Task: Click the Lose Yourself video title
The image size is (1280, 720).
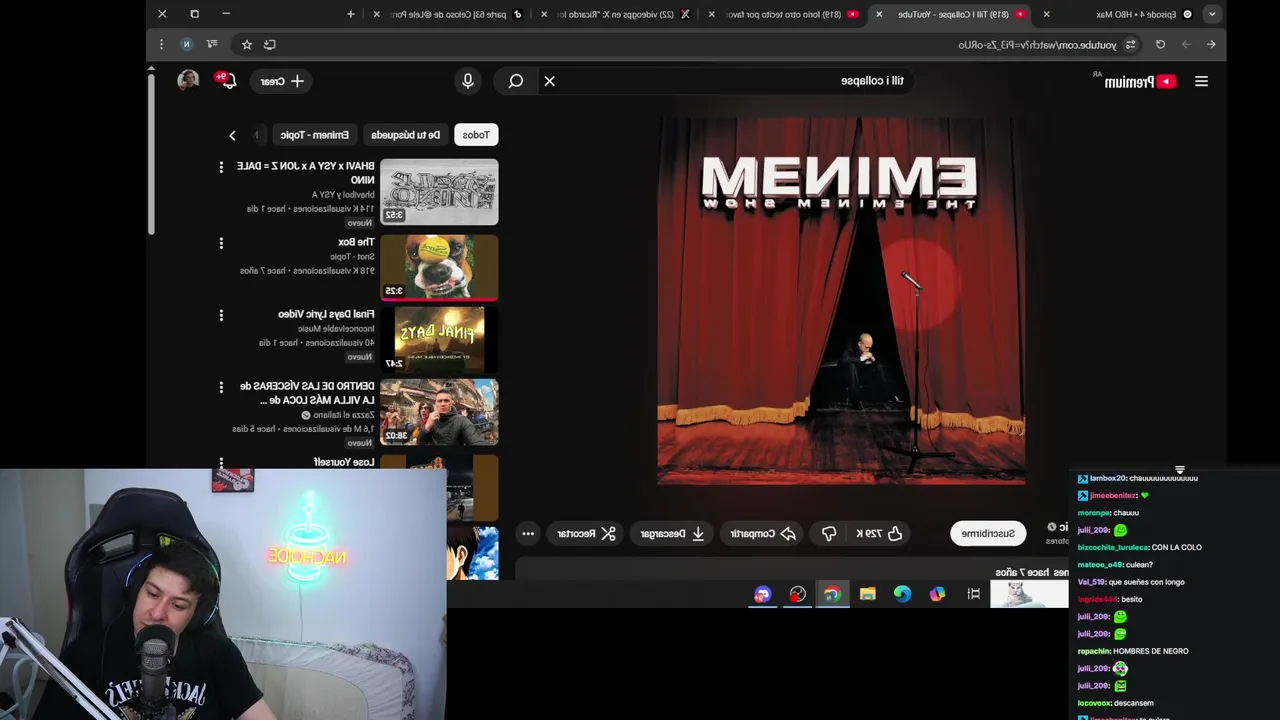Action: pos(344,462)
